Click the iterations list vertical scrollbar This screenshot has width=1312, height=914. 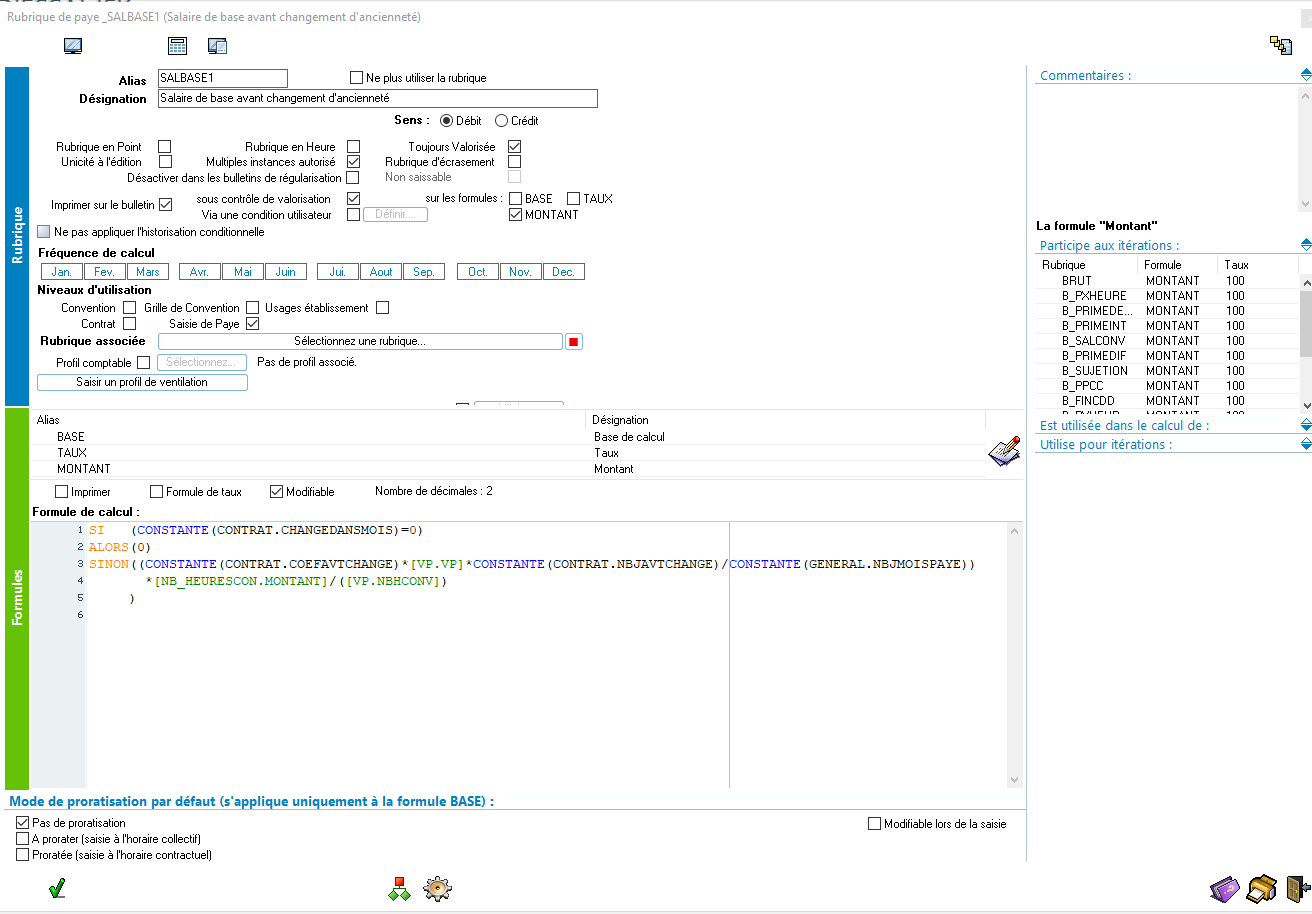point(1305,344)
